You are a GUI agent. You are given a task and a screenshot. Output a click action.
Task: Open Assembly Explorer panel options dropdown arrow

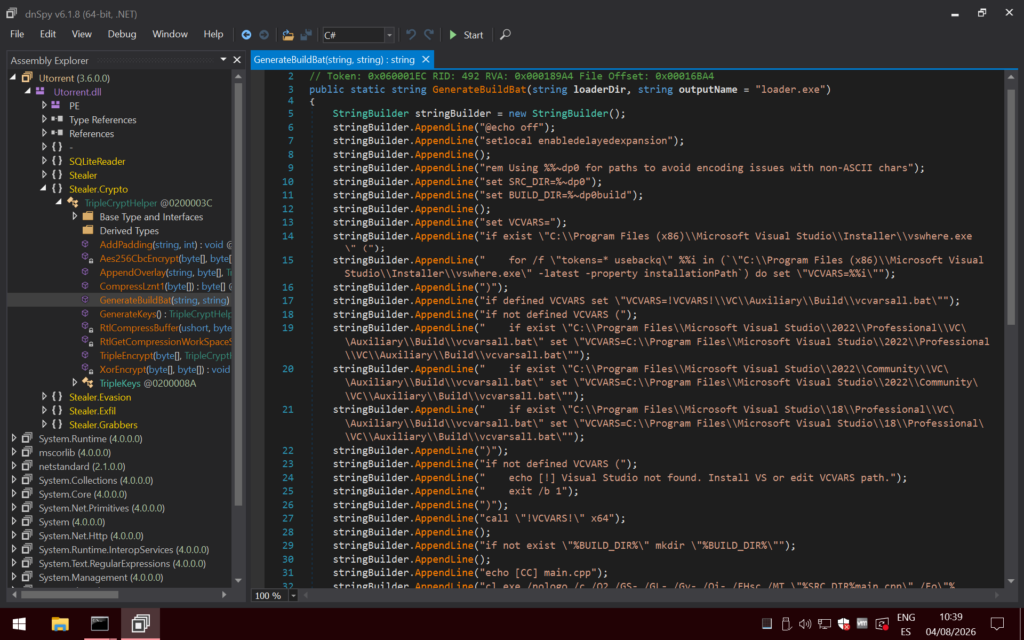click(223, 59)
